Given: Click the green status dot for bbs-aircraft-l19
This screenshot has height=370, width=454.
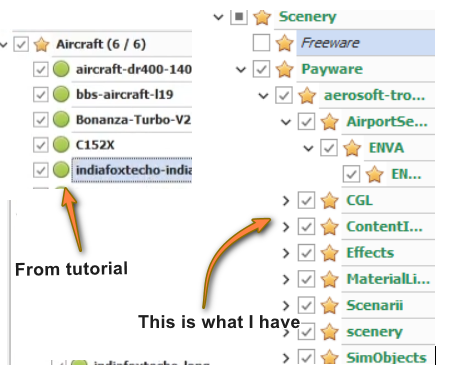Looking at the screenshot, I should [61, 94].
